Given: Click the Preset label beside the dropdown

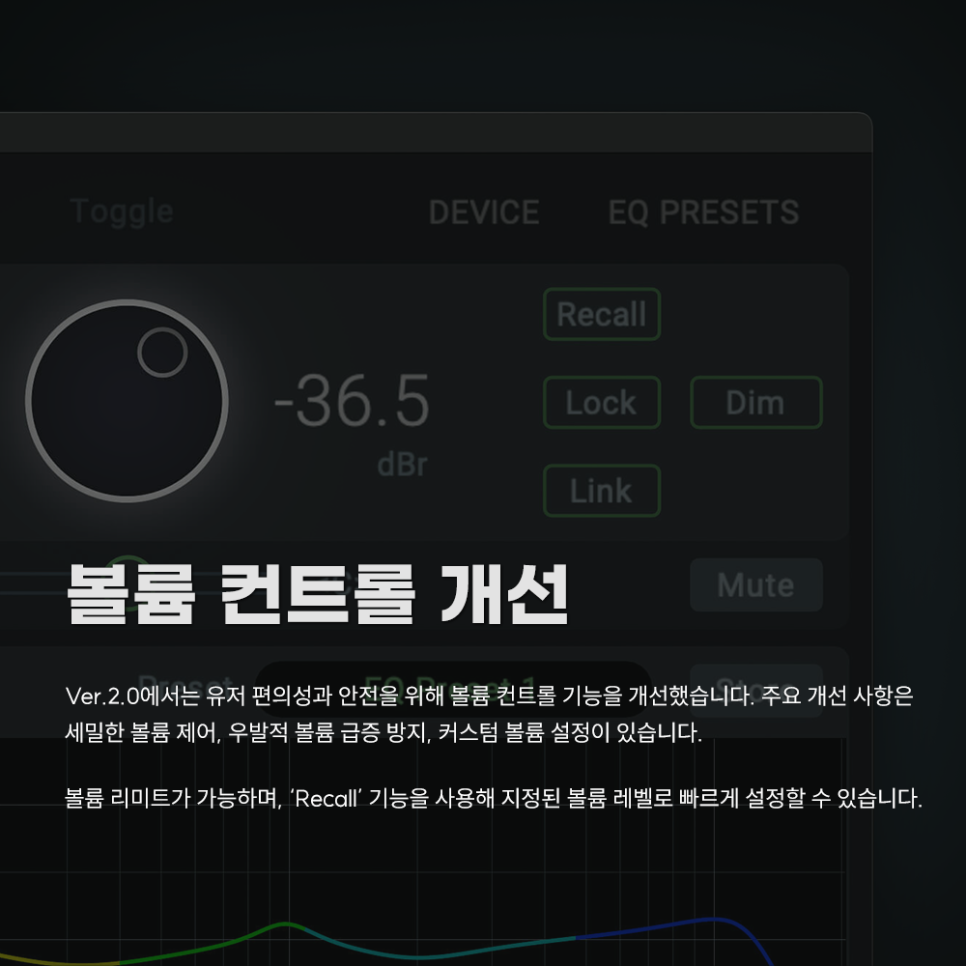Looking at the screenshot, I should click(x=185, y=684).
